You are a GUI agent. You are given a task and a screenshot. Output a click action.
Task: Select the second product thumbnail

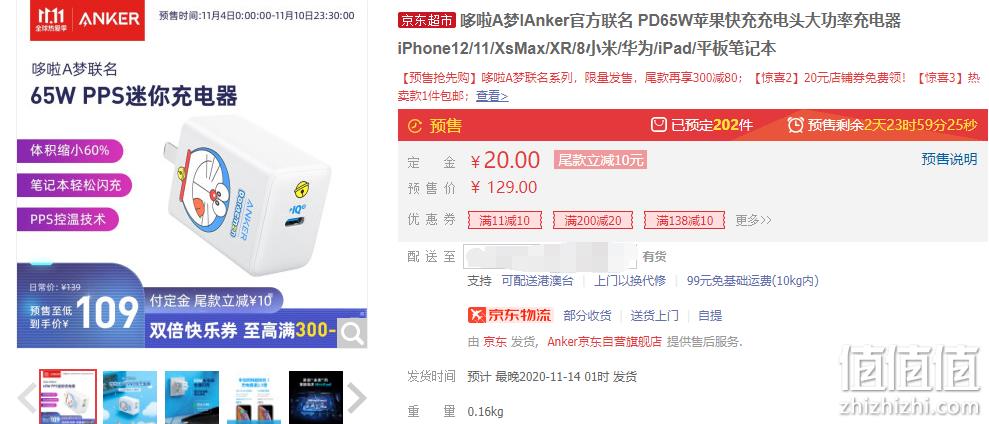129,397
